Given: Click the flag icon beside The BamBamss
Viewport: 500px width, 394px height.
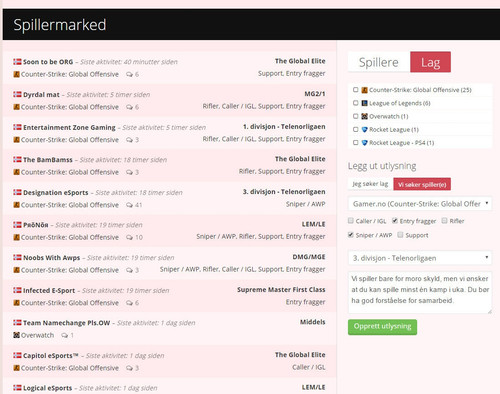Looking at the screenshot, I should click(x=17, y=159).
